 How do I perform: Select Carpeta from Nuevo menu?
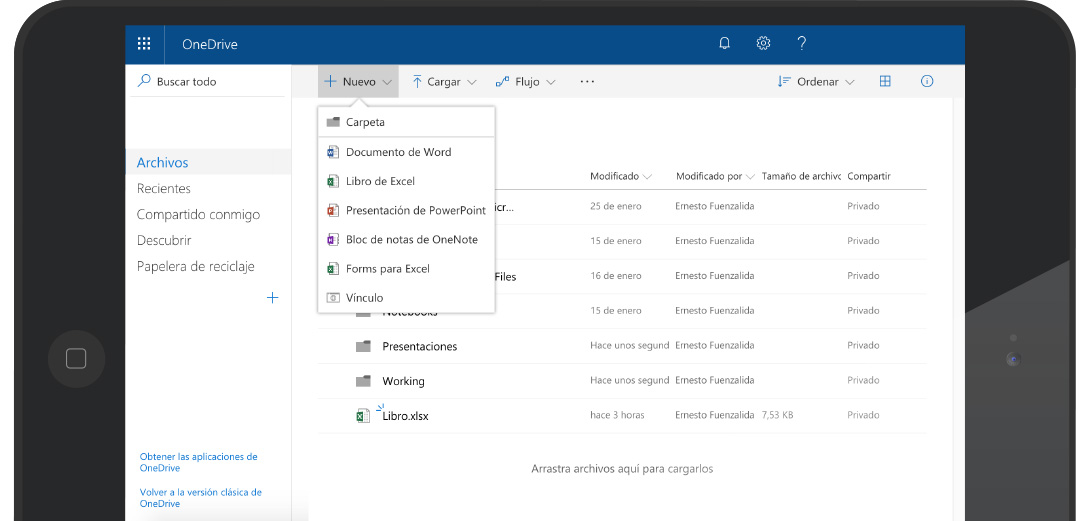(x=406, y=122)
